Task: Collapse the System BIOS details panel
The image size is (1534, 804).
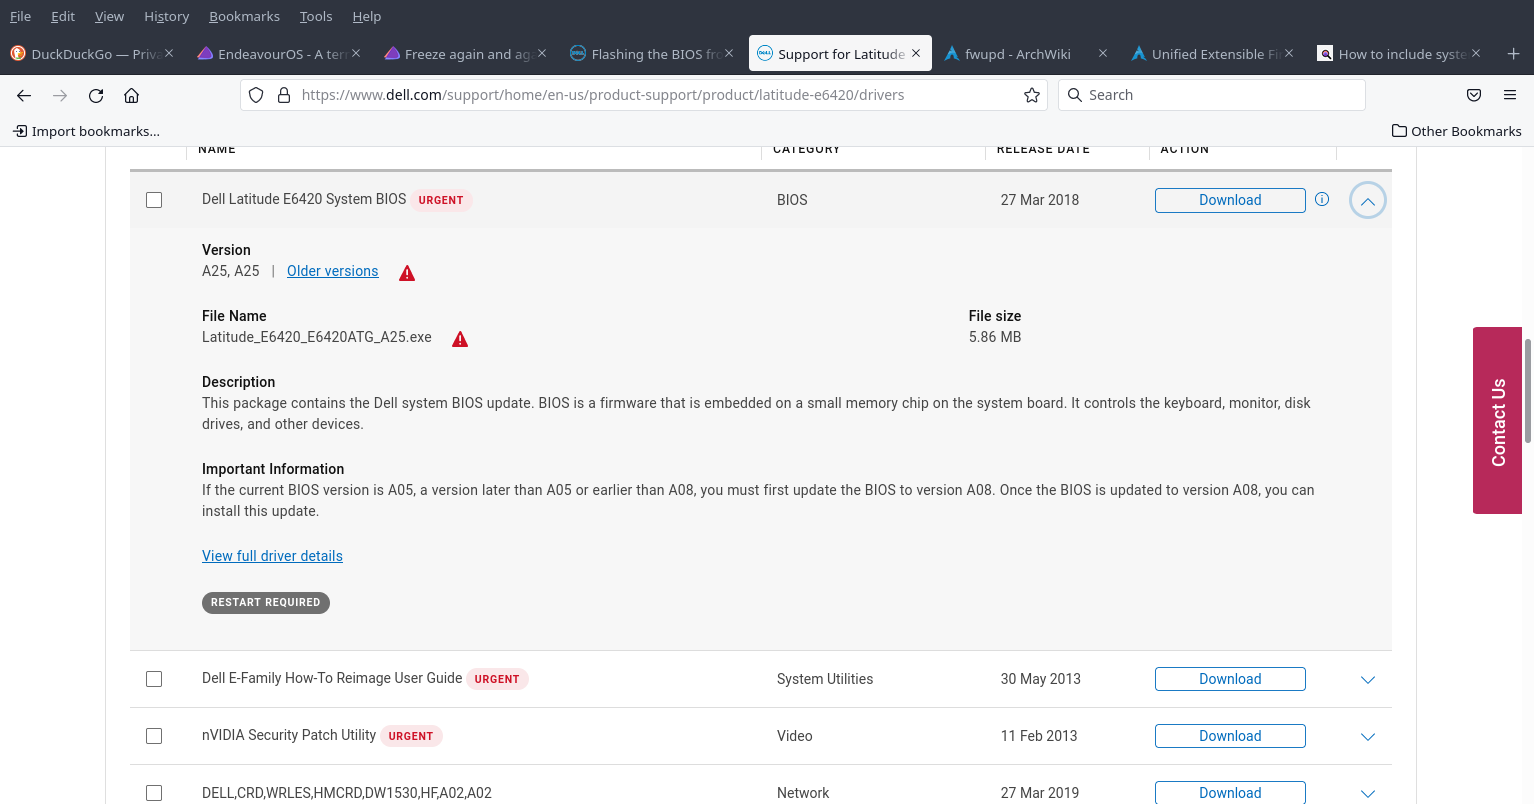Action: 1368,201
